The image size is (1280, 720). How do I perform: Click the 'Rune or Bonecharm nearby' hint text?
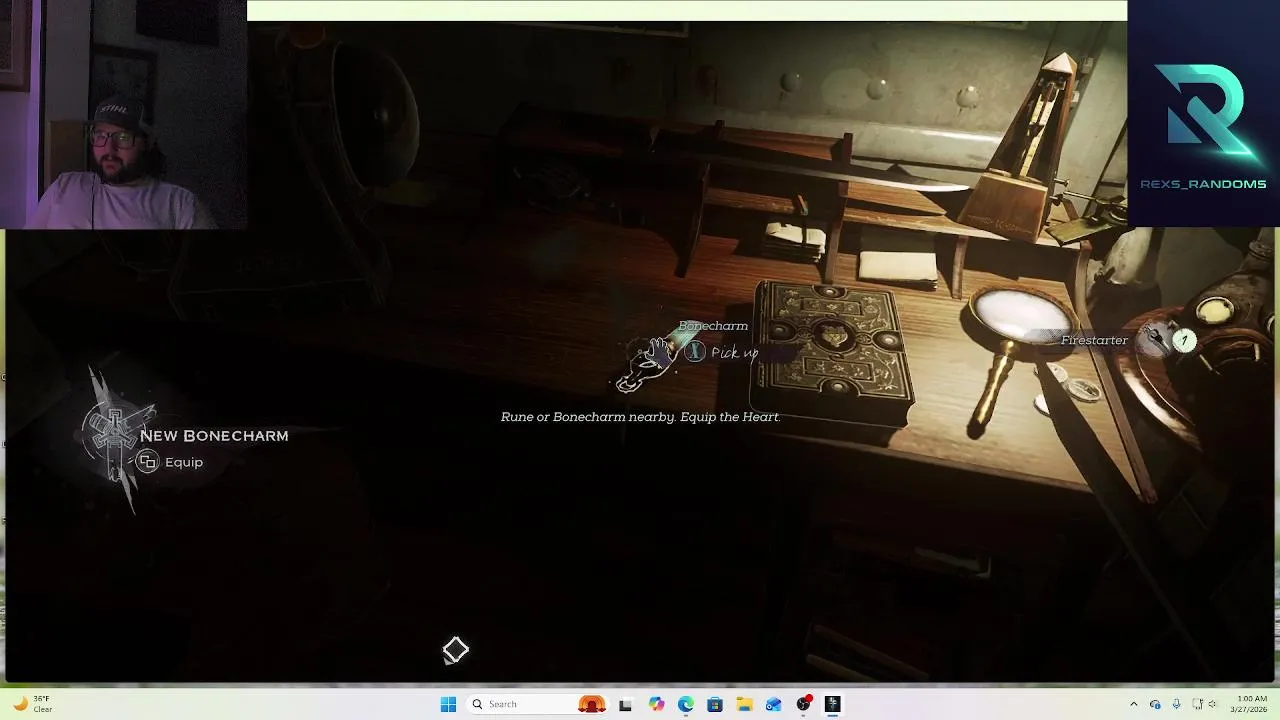tap(640, 417)
